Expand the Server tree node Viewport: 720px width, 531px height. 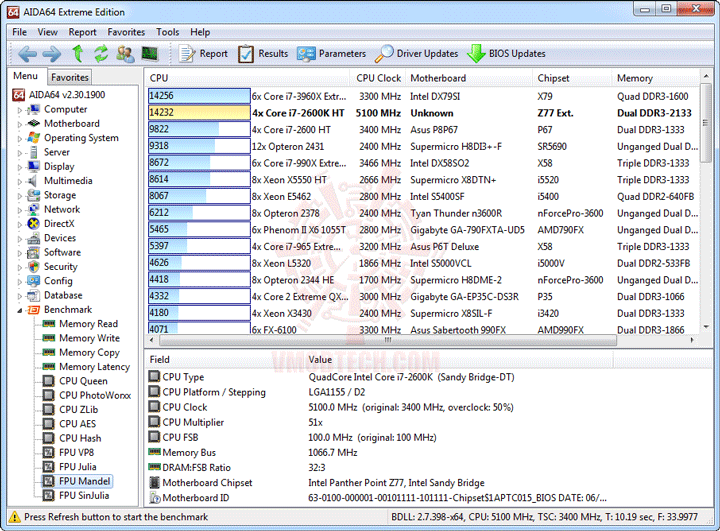[20, 153]
